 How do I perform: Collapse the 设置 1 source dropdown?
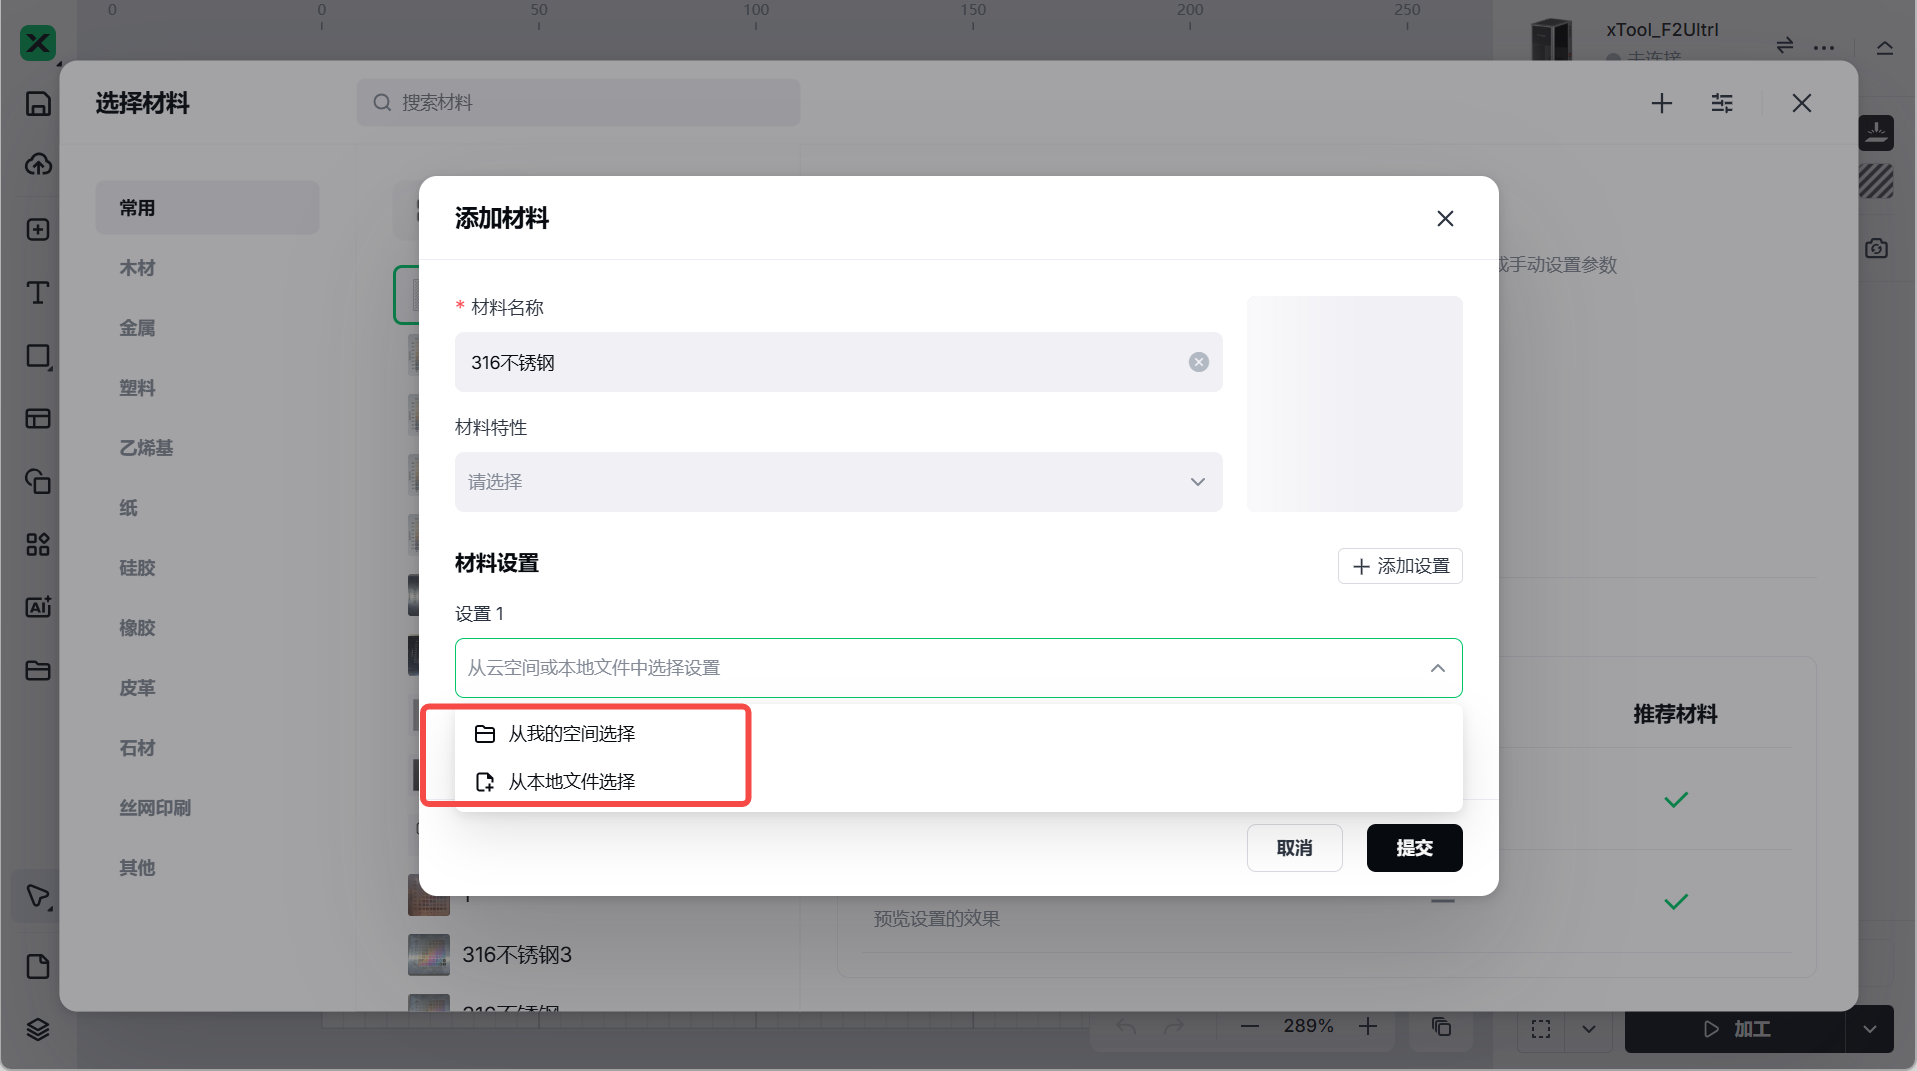[1437, 668]
